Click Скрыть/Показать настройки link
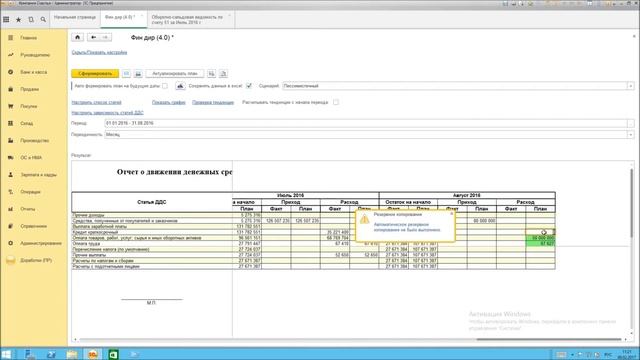The image size is (640, 360). (x=99, y=52)
